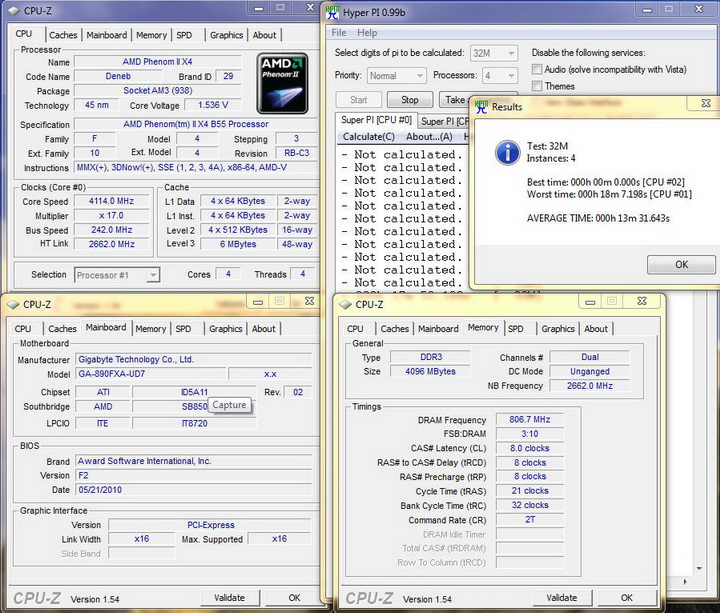Click the Results dialog title icon
The width and height of the screenshot is (720, 613).
[x=481, y=107]
